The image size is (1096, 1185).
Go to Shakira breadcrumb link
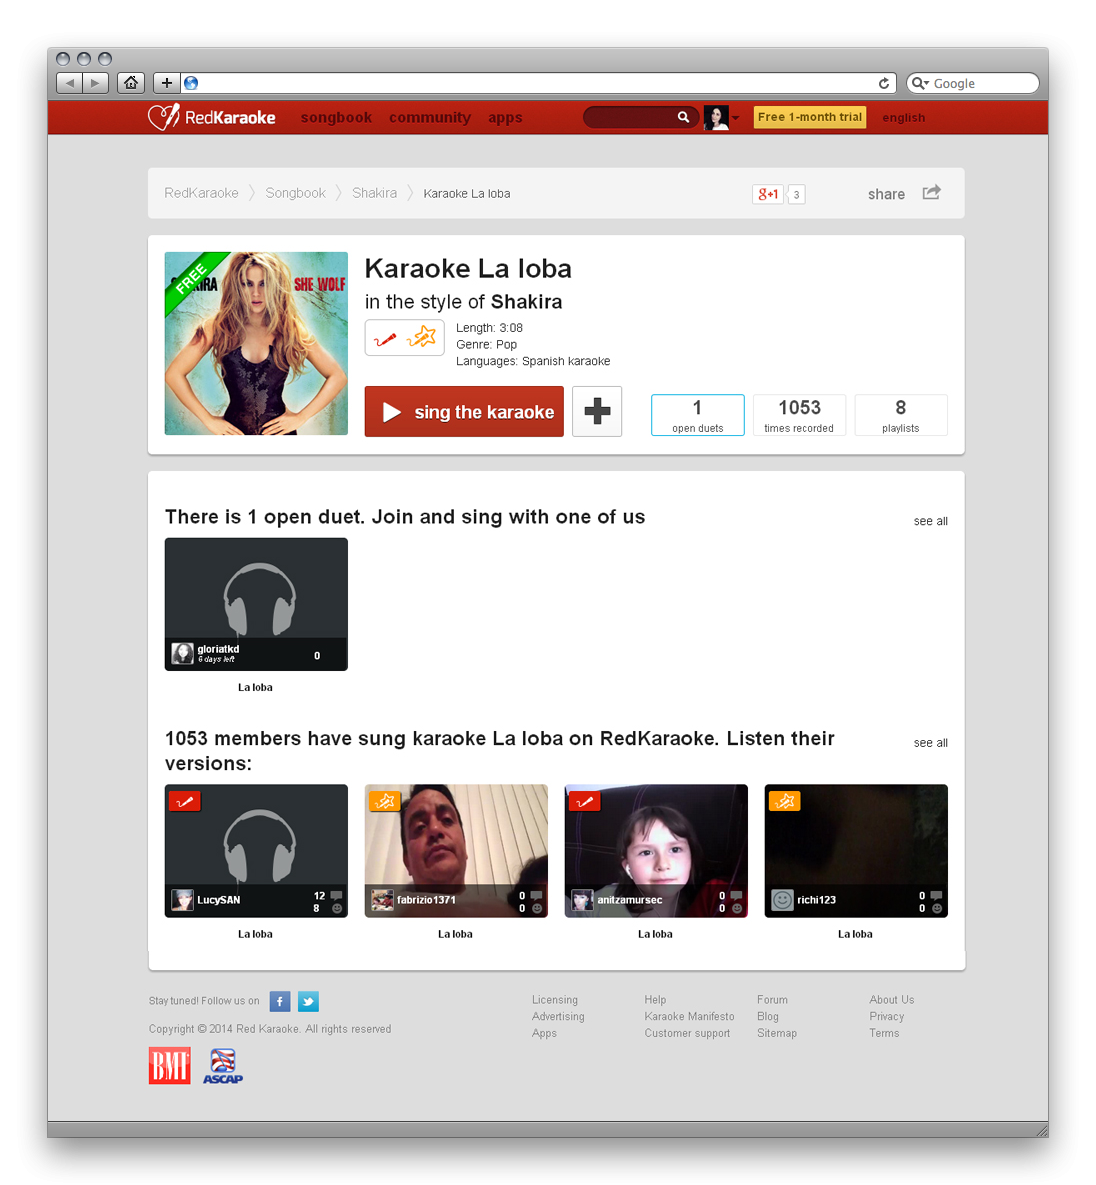374,193
